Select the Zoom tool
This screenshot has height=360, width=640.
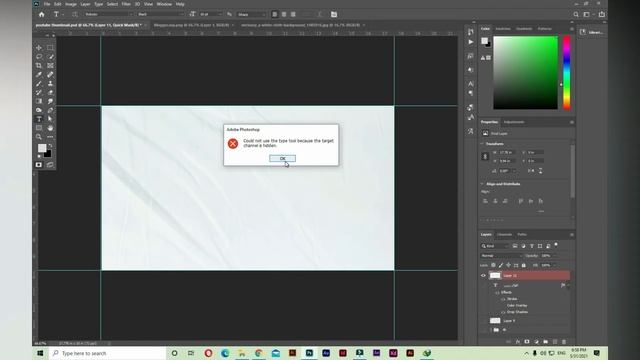[39, 137]
